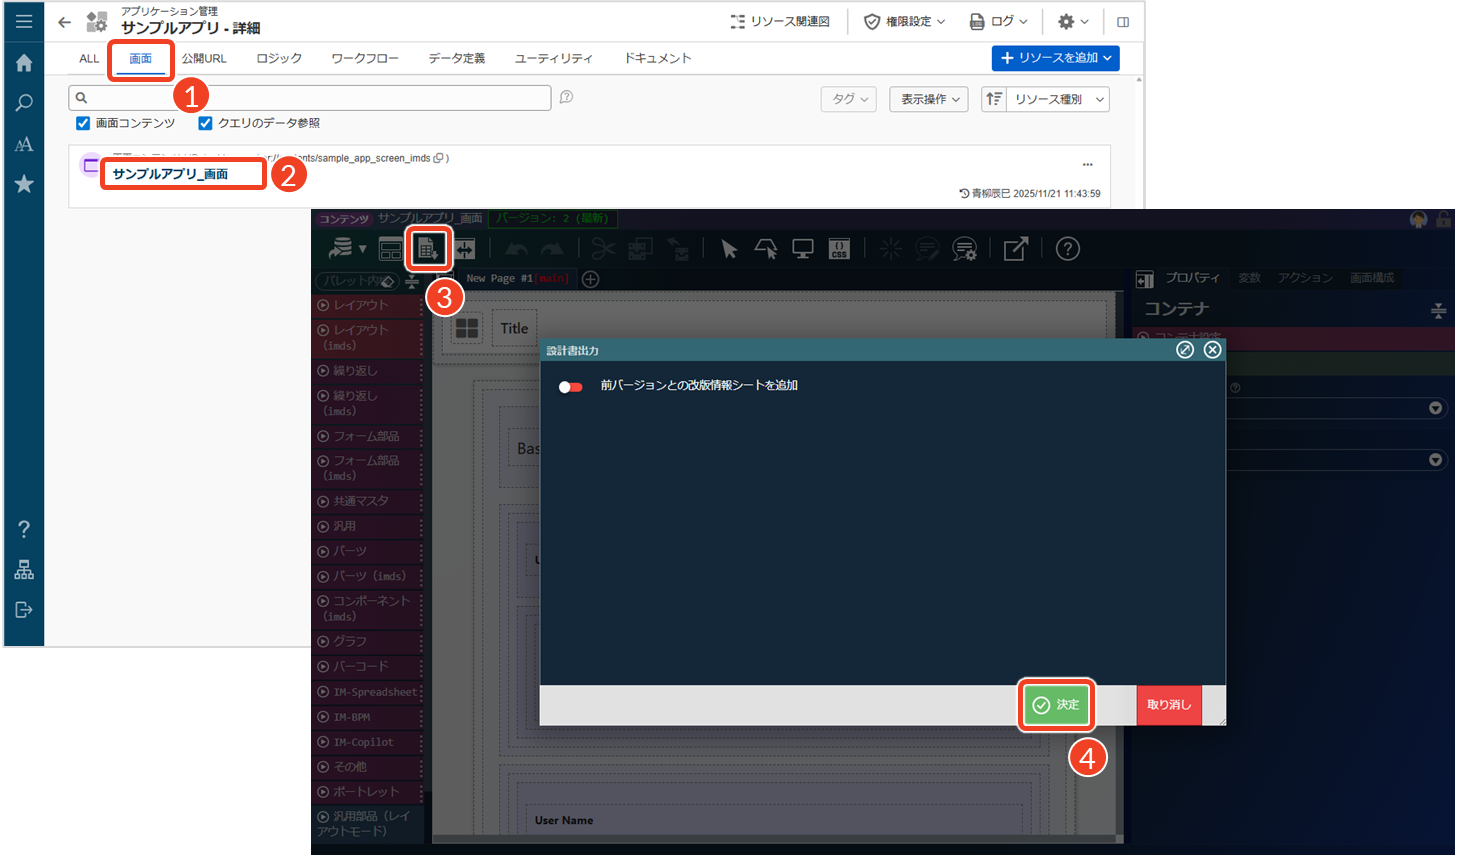This screenshot has width=1459, height=856.
Task: Select the ワークフロー tab
Action: (365, 59)
